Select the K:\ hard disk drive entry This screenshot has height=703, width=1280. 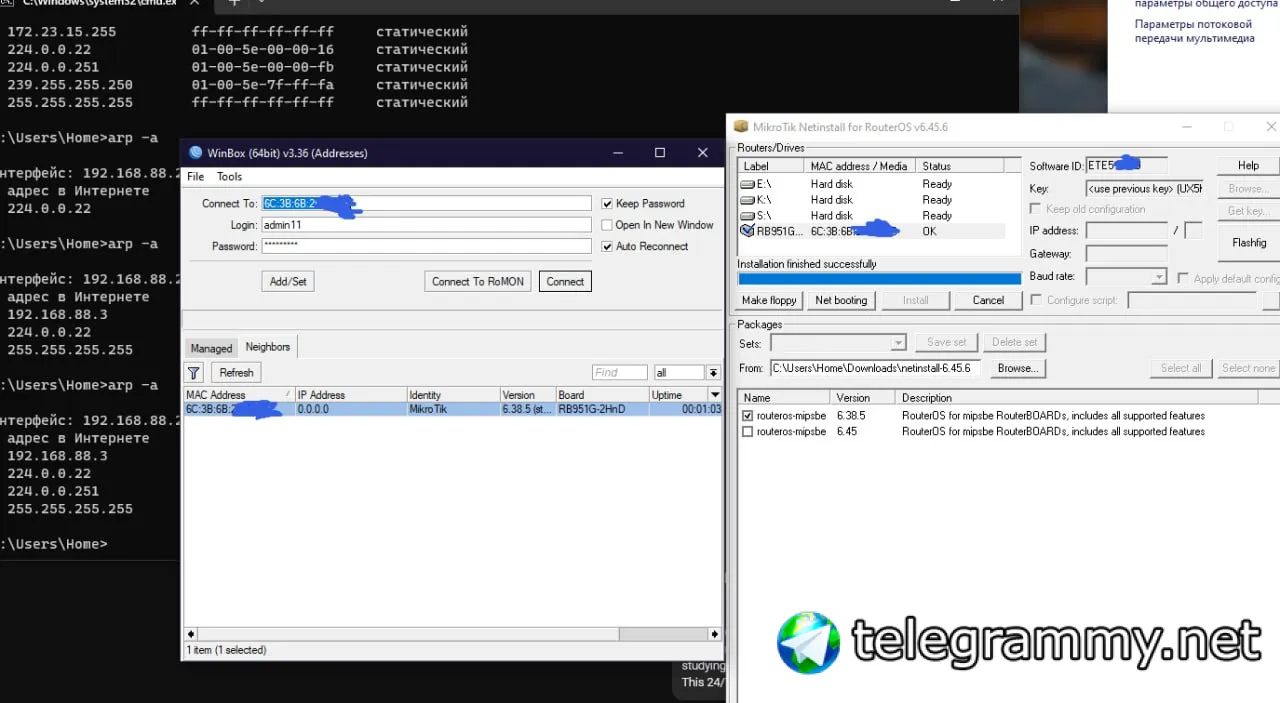click(870, 200)
